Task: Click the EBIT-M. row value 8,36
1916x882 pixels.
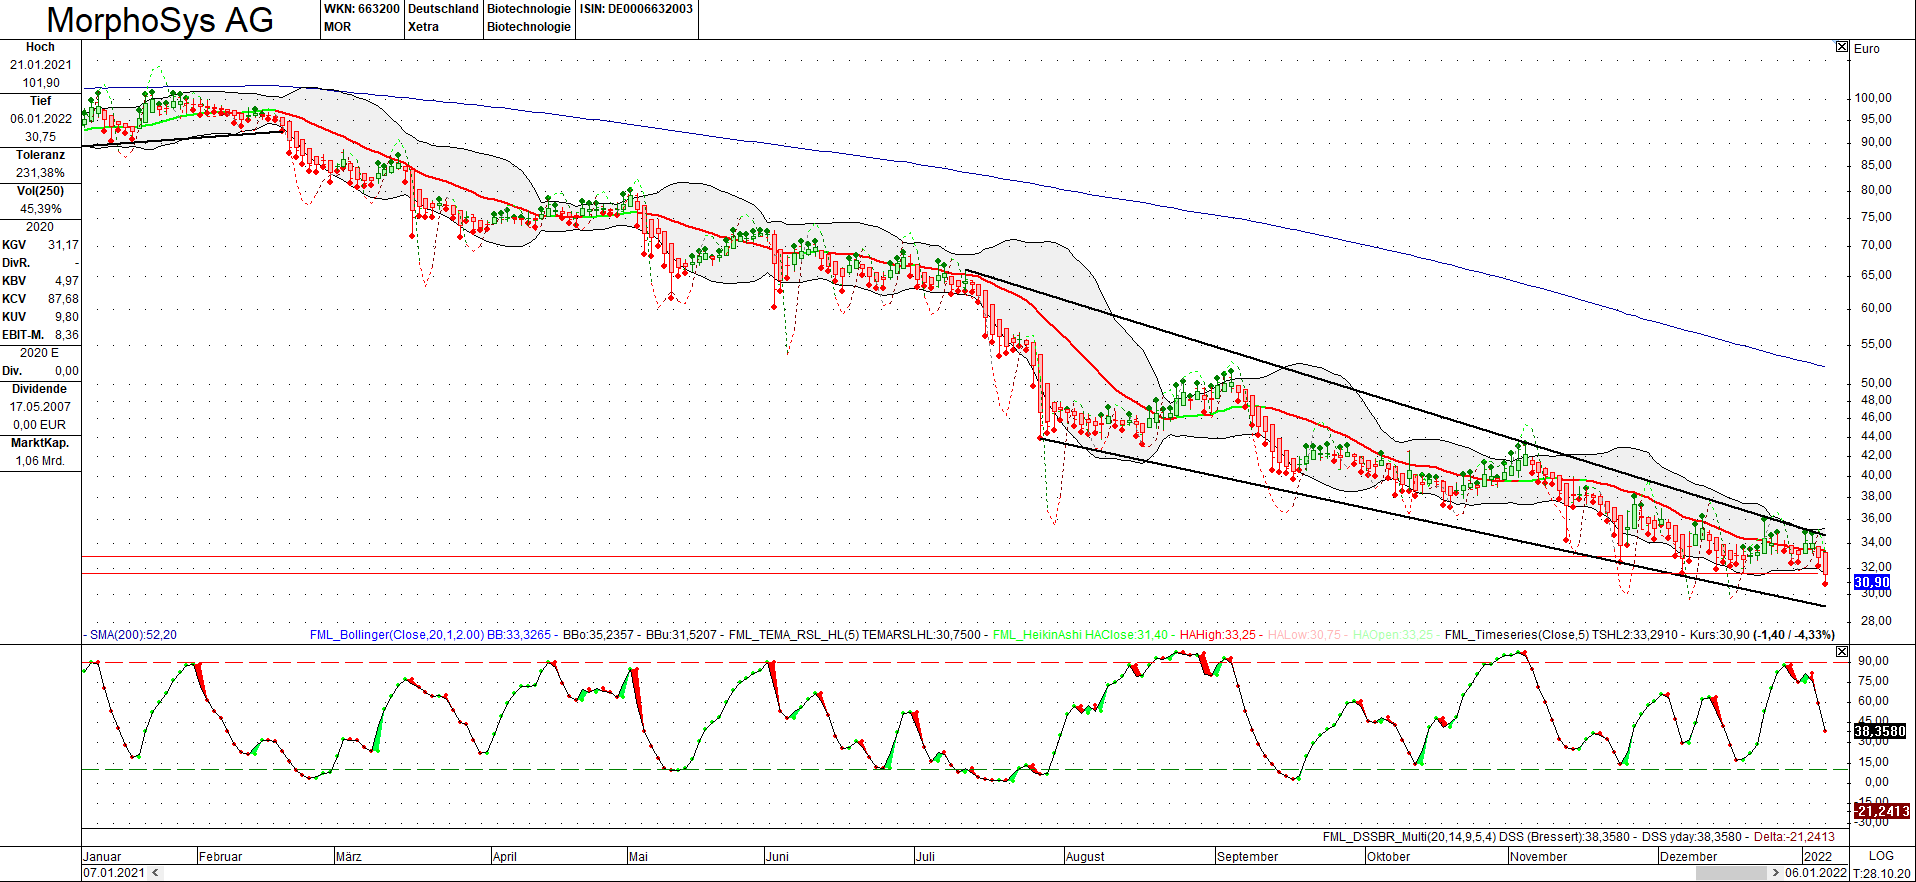Action: 67,335
